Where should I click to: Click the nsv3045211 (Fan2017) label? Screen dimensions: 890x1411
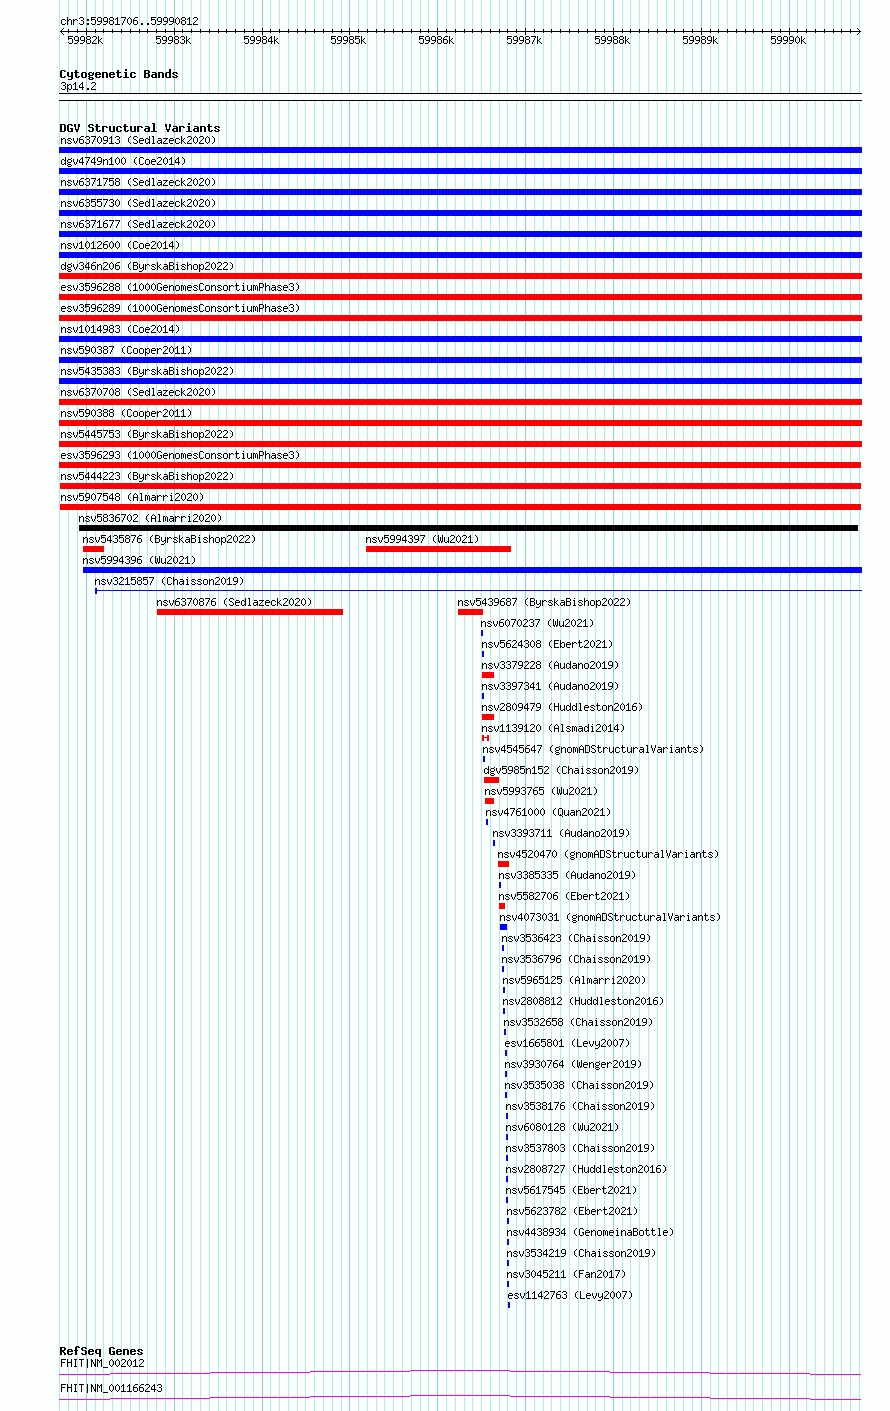[x=567, y=1274]
